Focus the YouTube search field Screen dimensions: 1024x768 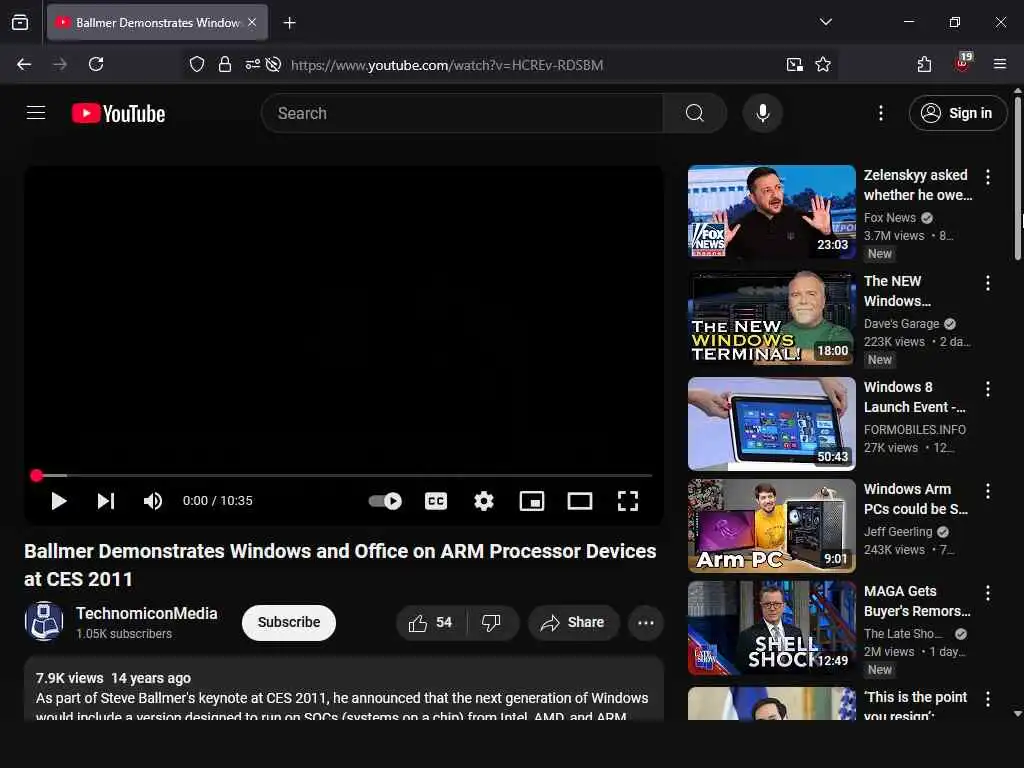tap(462, 113)
